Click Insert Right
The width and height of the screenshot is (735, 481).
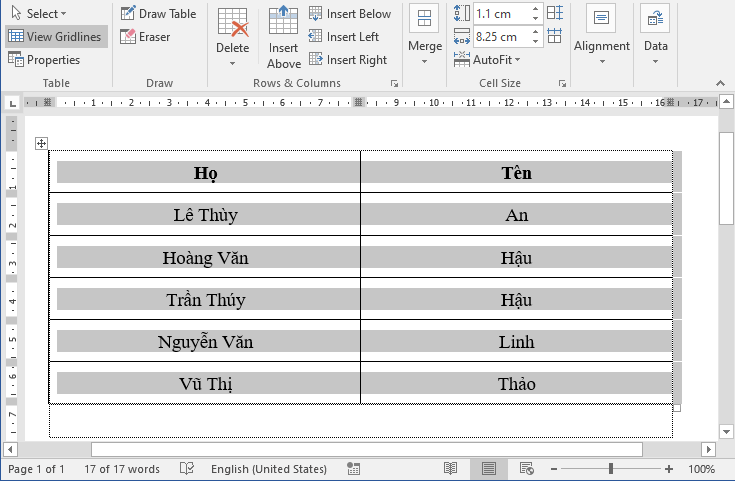tap(348, 60)
